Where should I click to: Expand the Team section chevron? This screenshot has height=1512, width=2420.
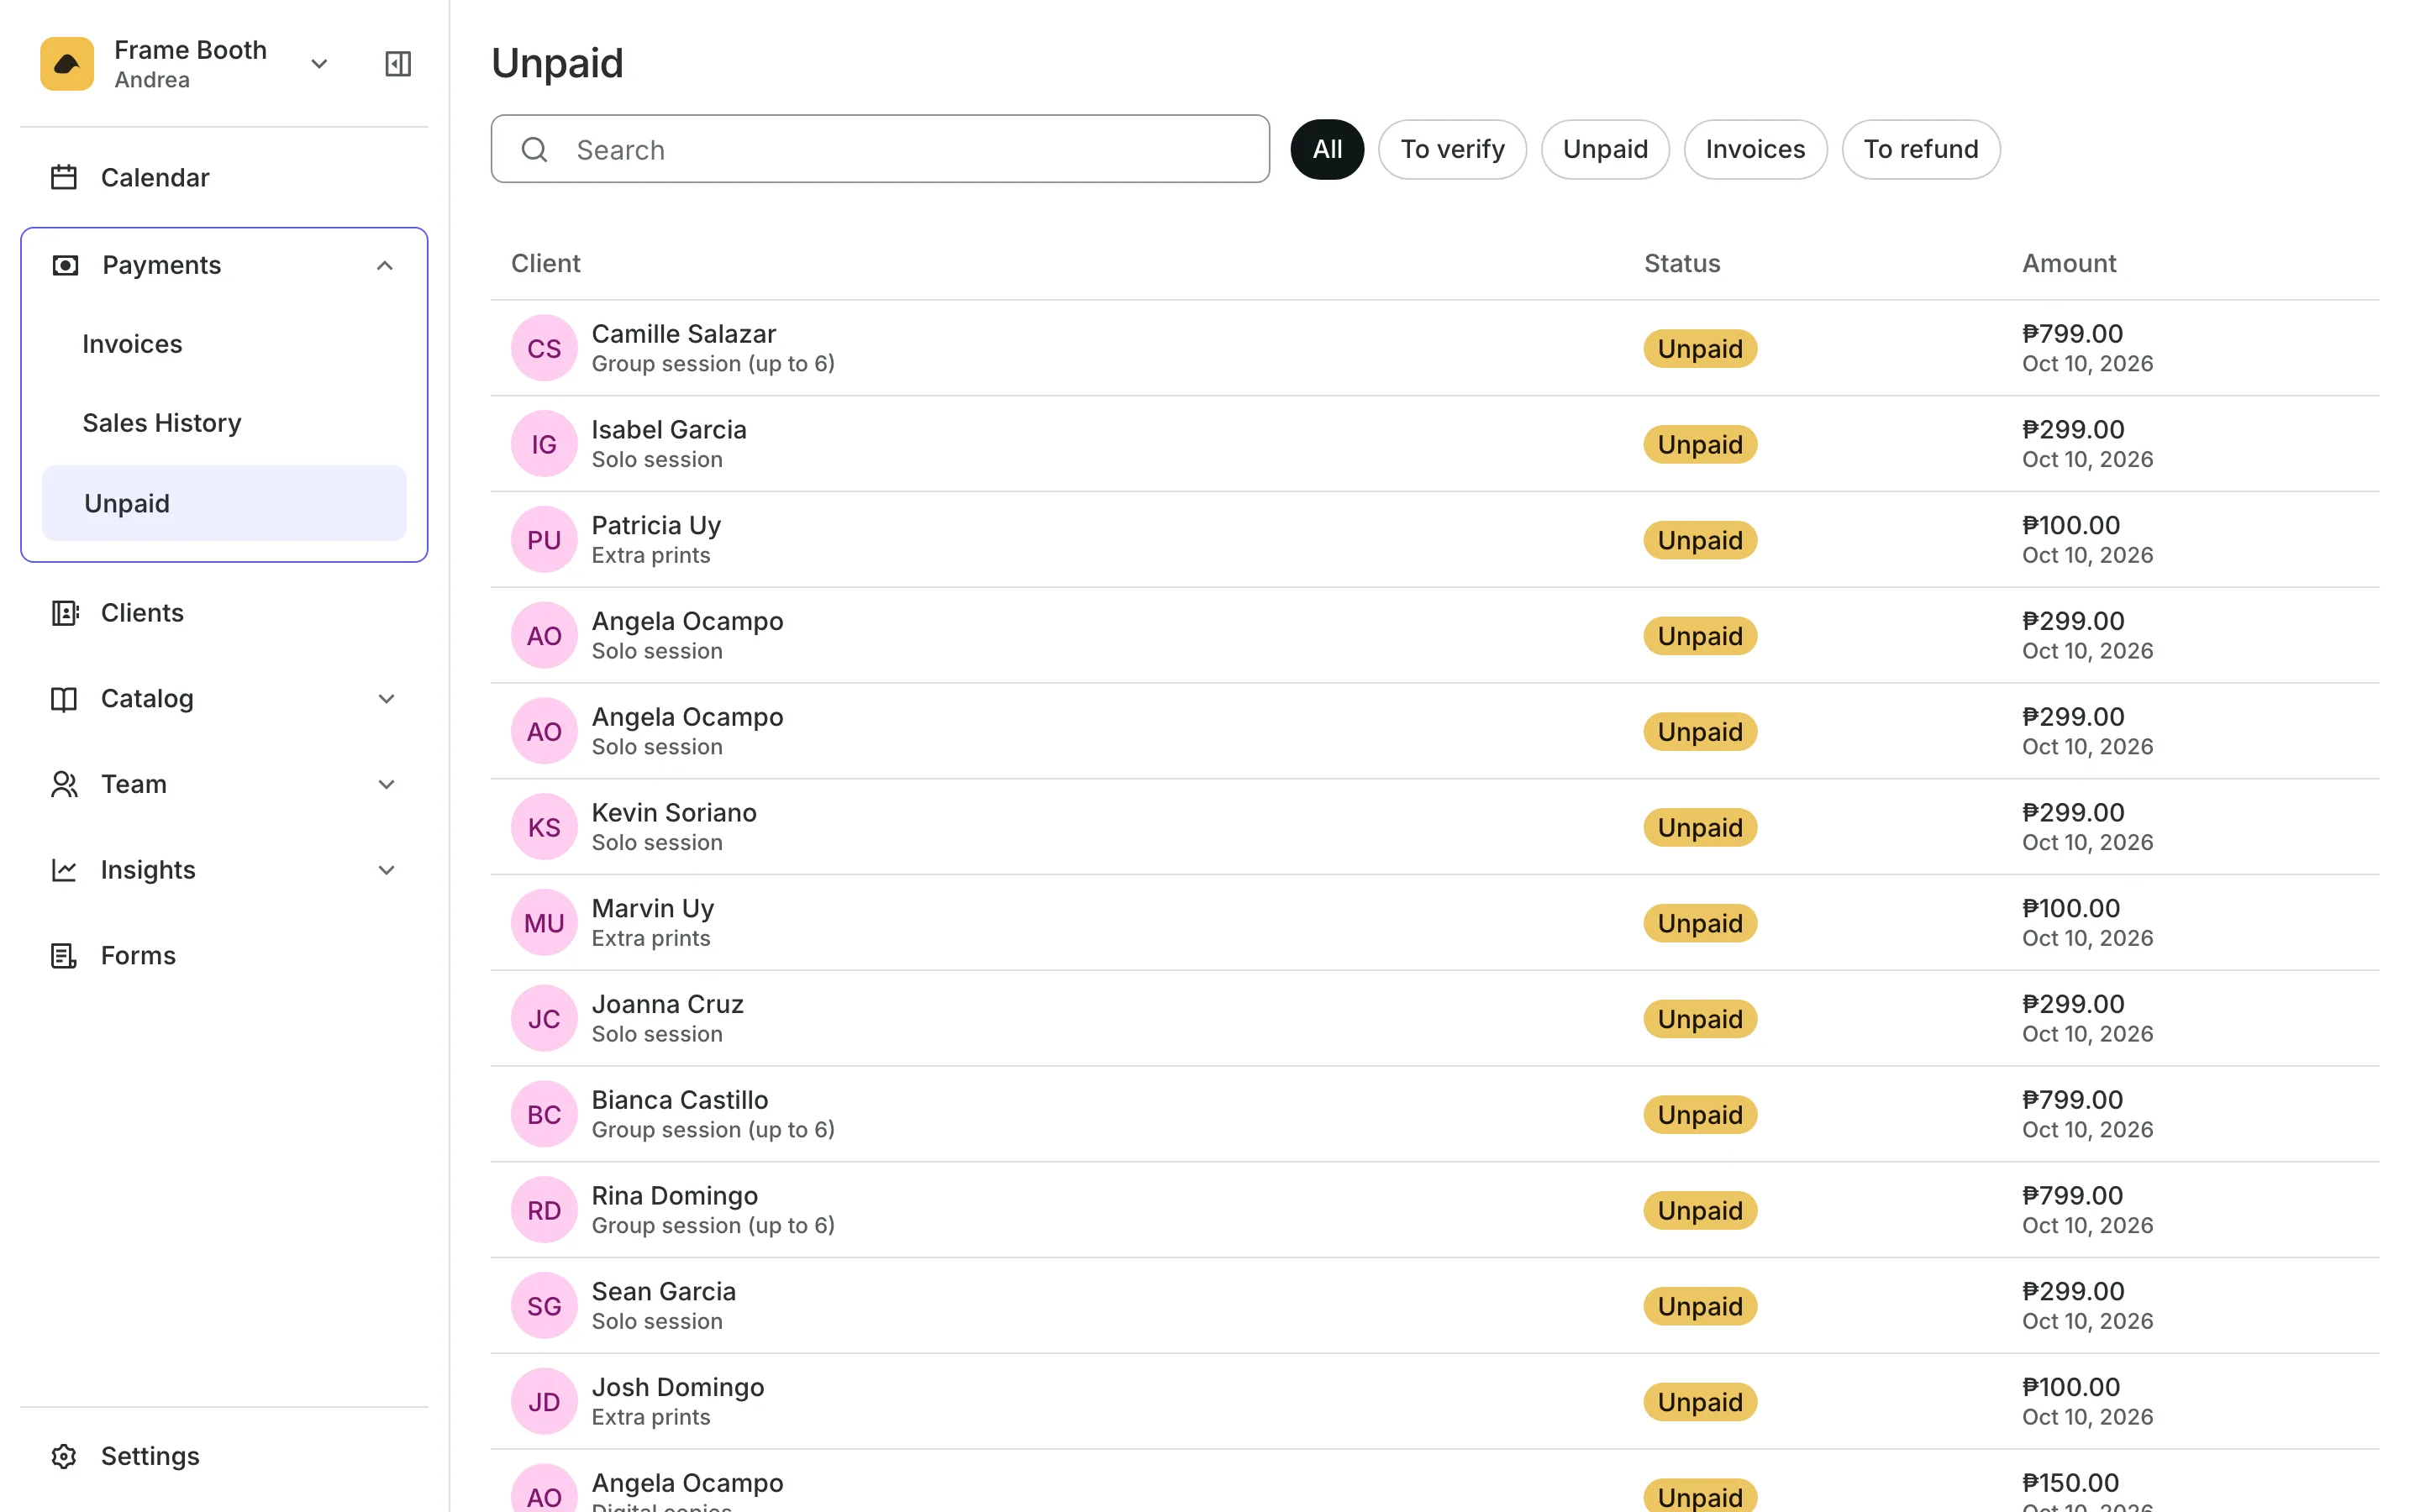(x=387, y=785)
